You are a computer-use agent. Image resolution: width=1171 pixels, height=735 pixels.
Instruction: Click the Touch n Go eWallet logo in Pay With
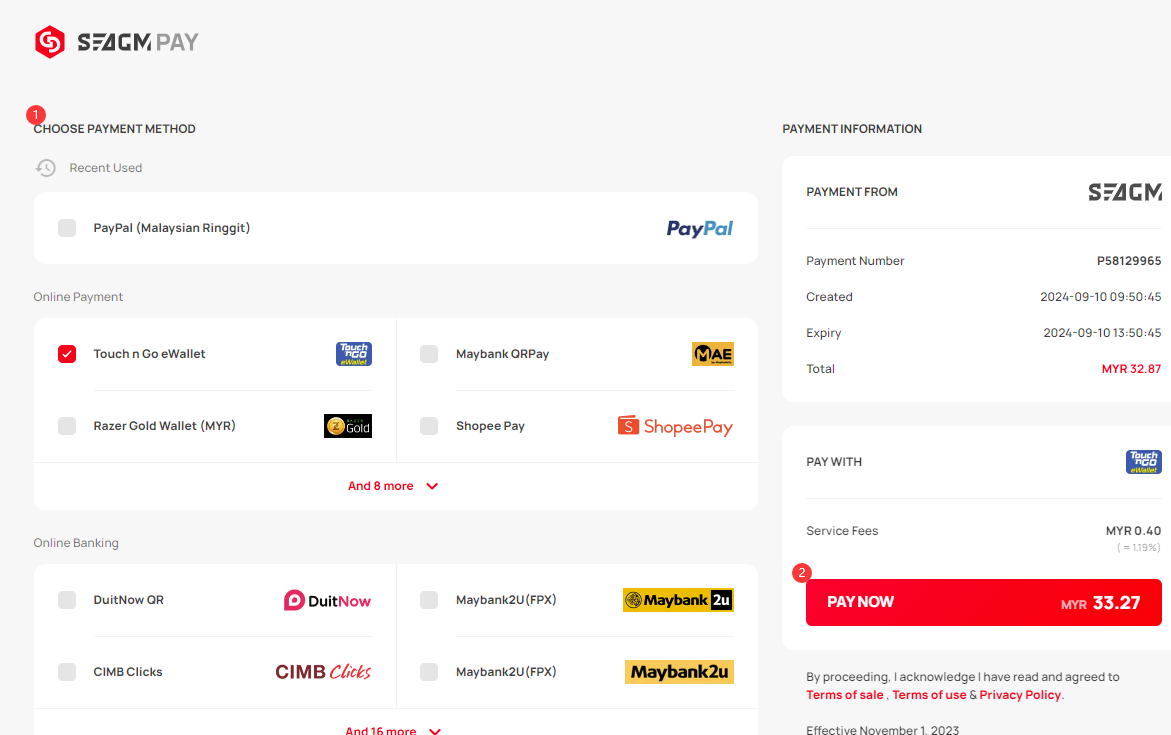pyautogui.click(x=1144, y=462)
